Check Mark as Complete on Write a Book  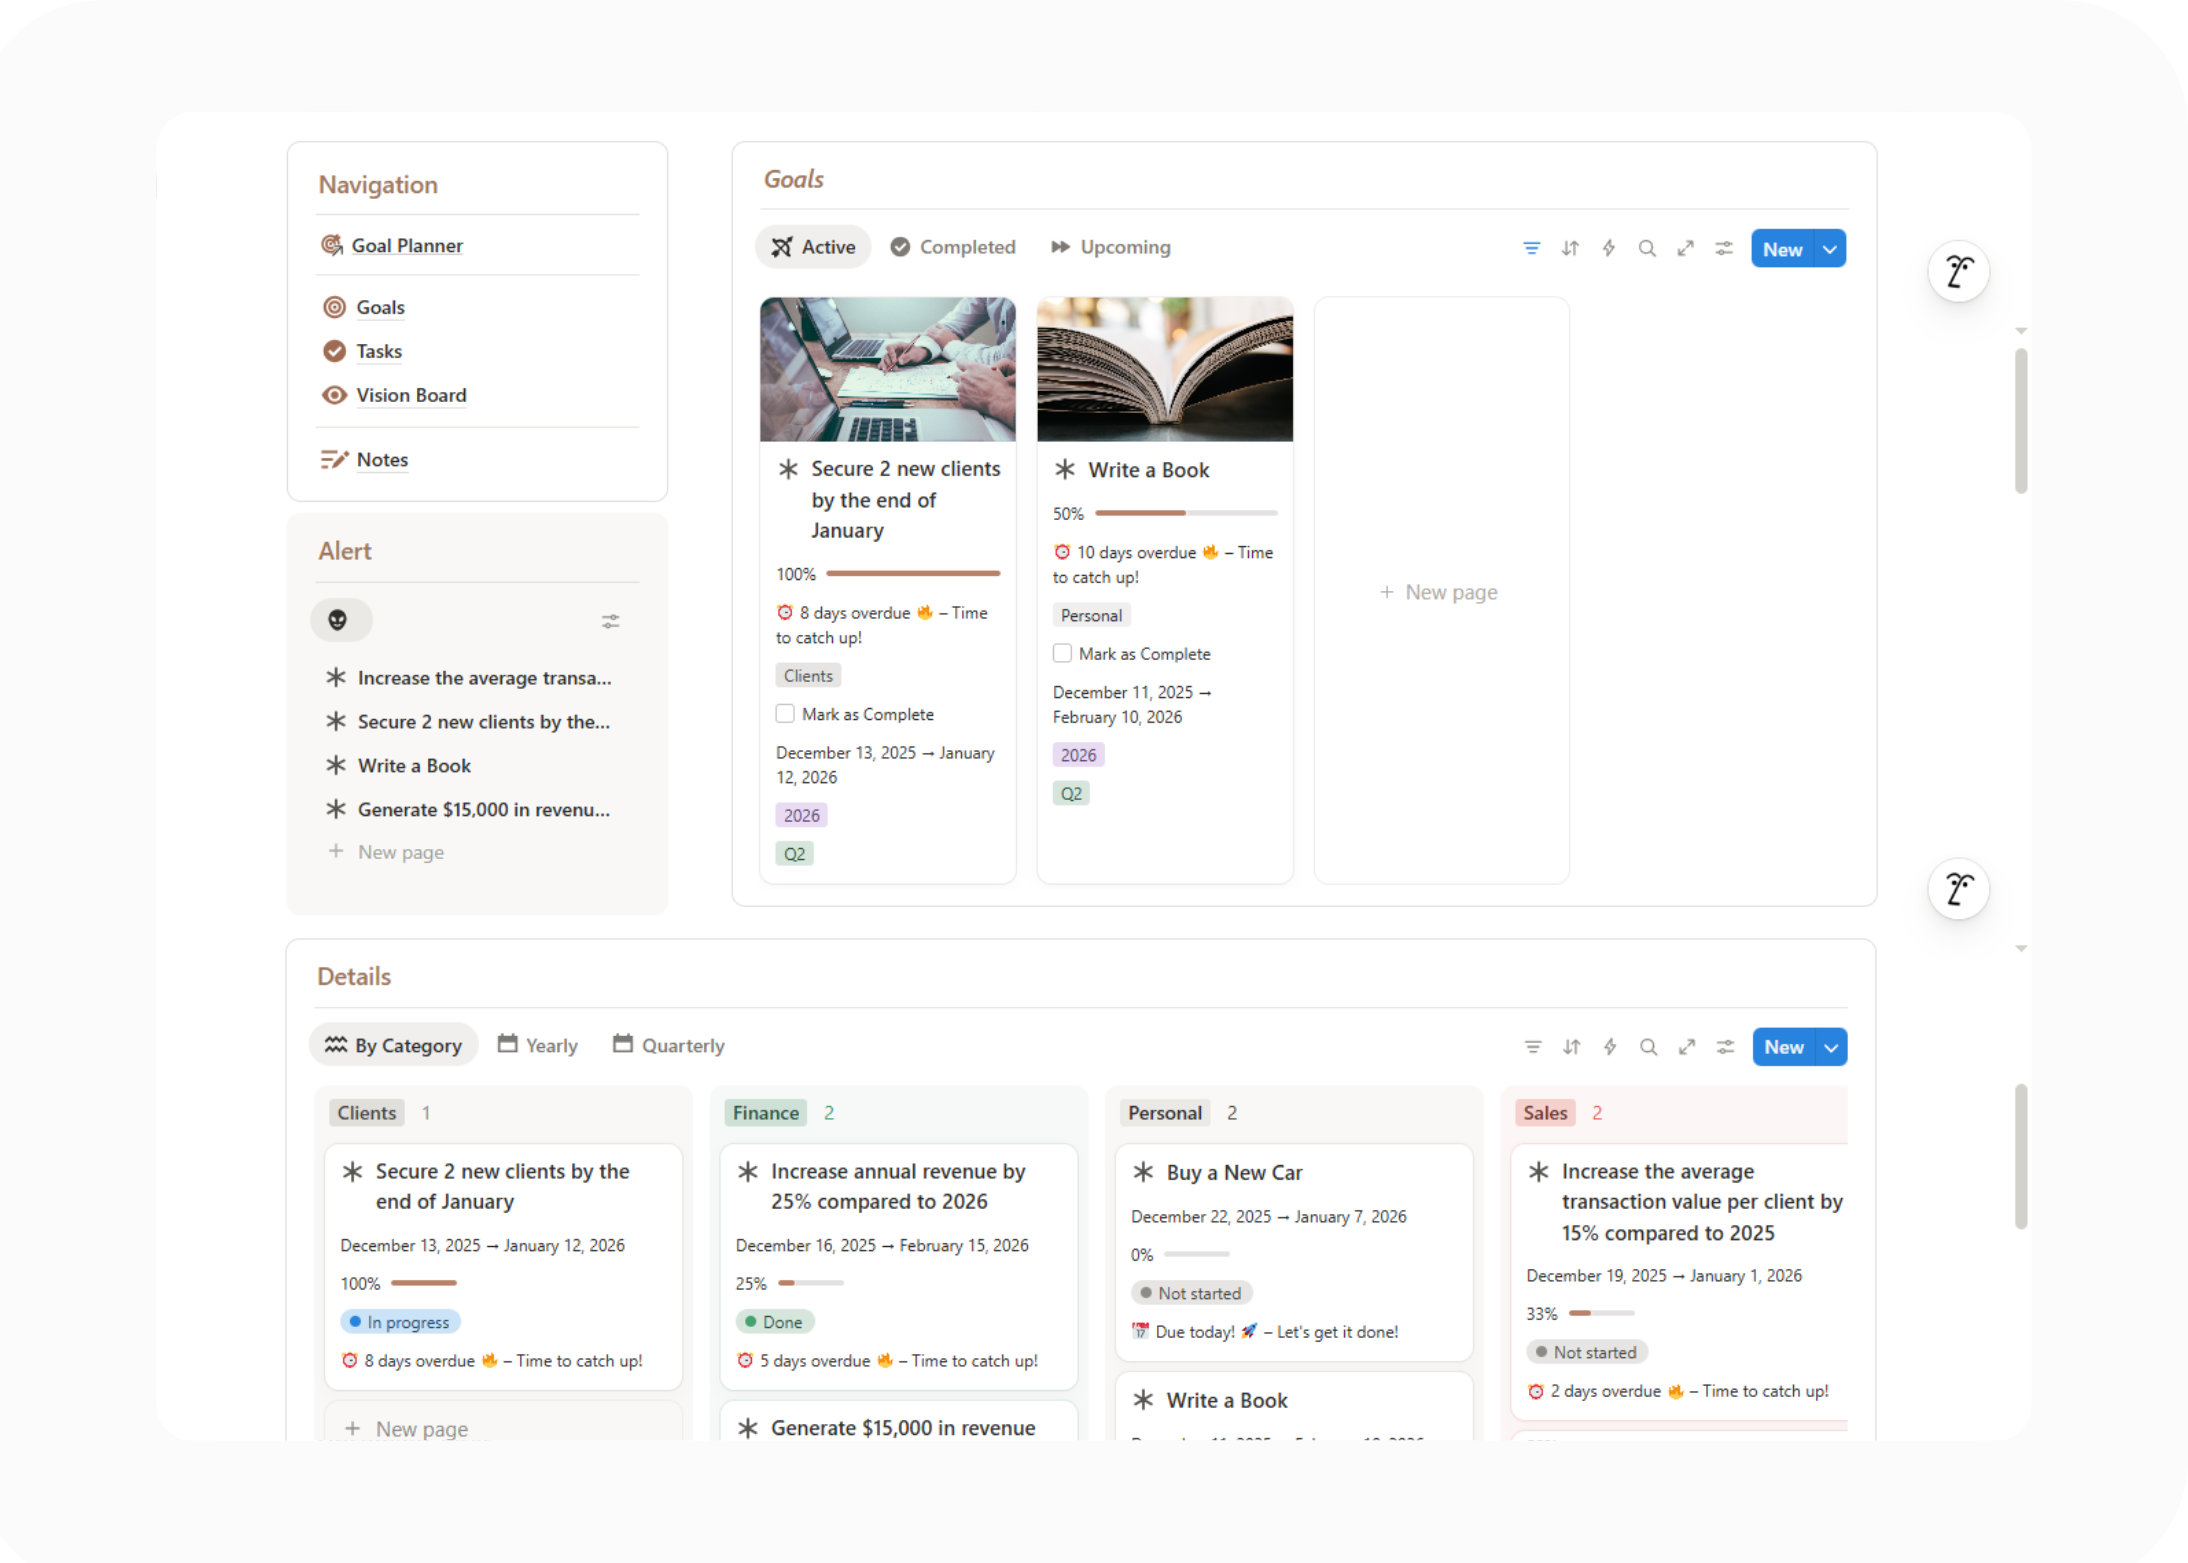[1062, 653]
